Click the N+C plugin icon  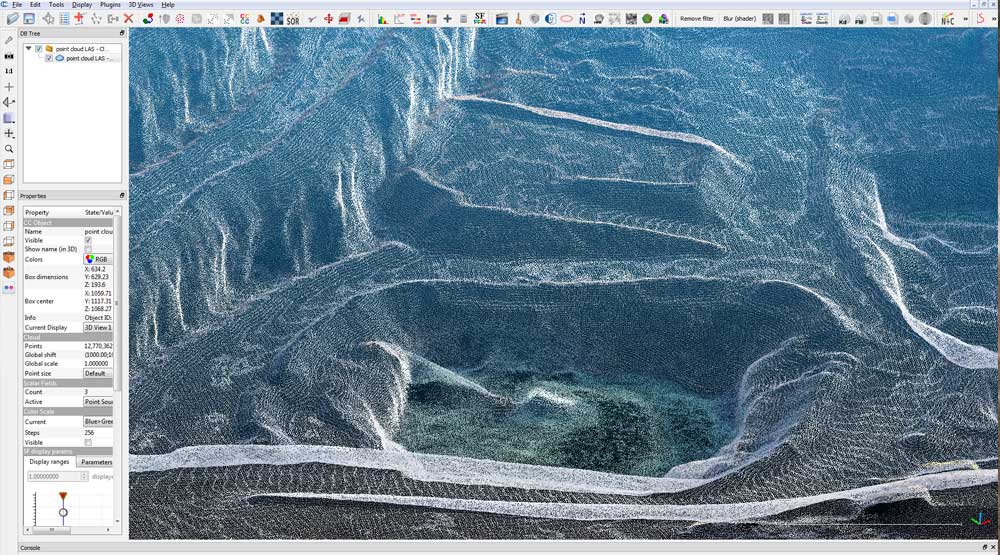[948, 19]
